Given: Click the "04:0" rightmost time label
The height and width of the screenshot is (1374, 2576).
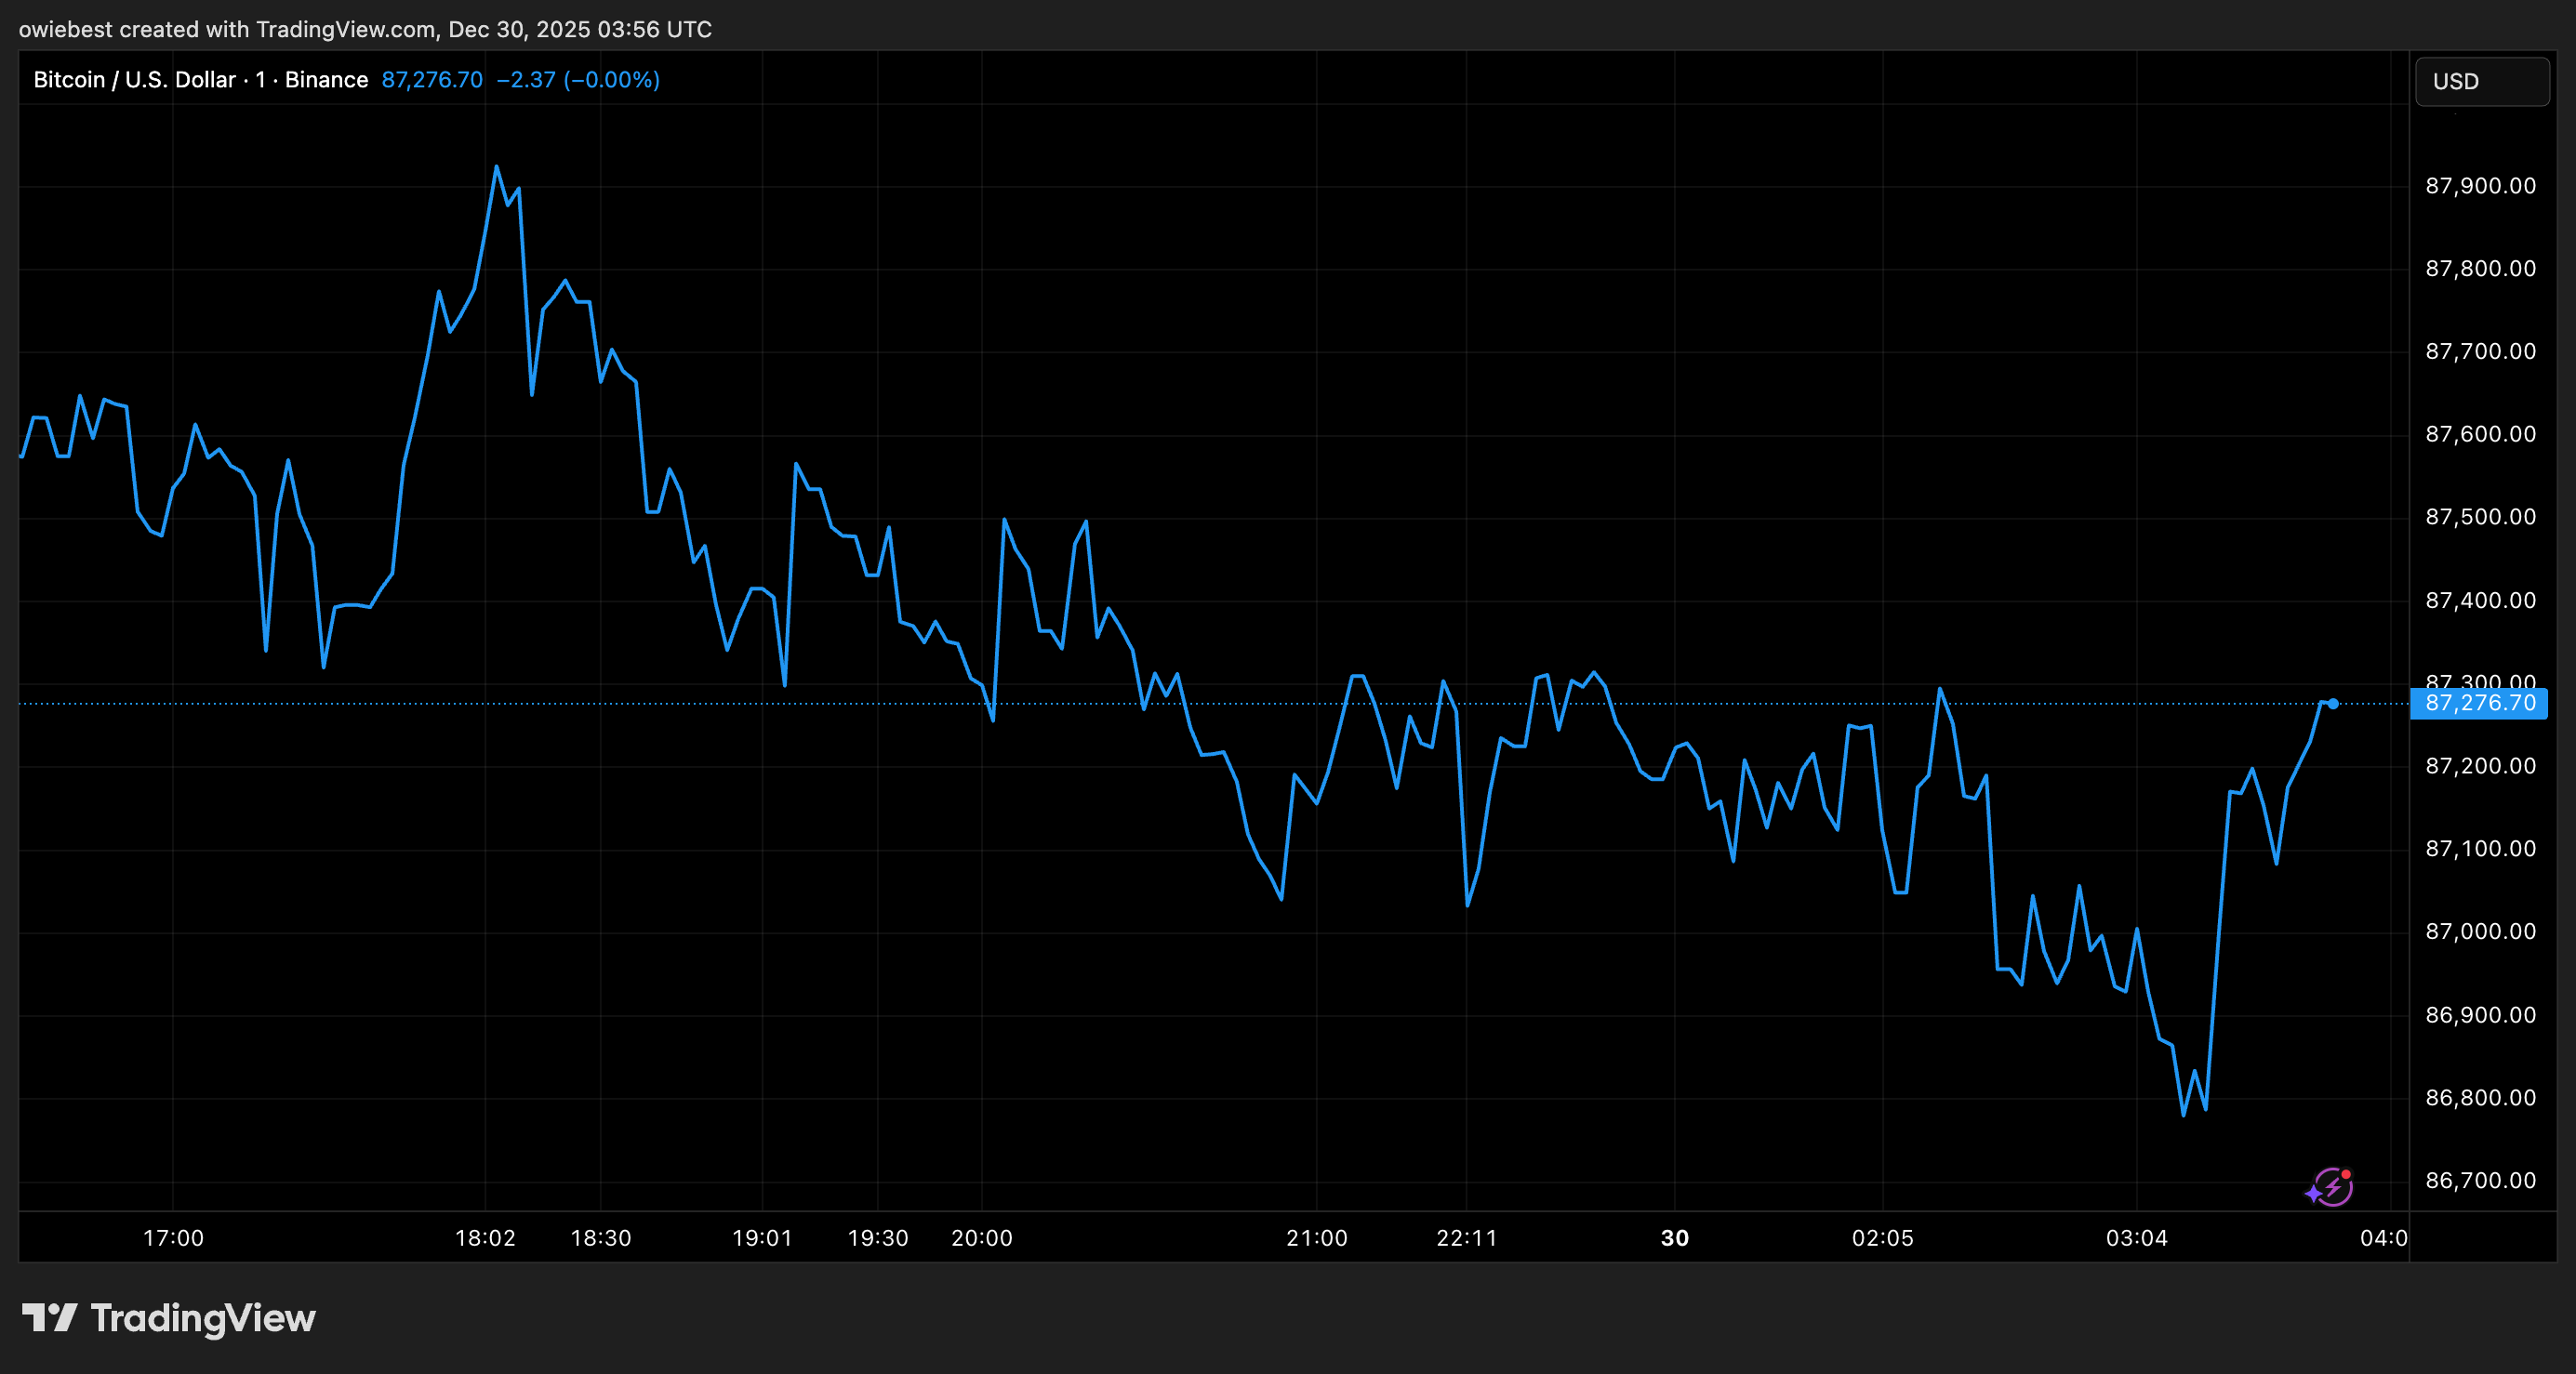Looking at the screenshot, I should tap(2387, 1238).
